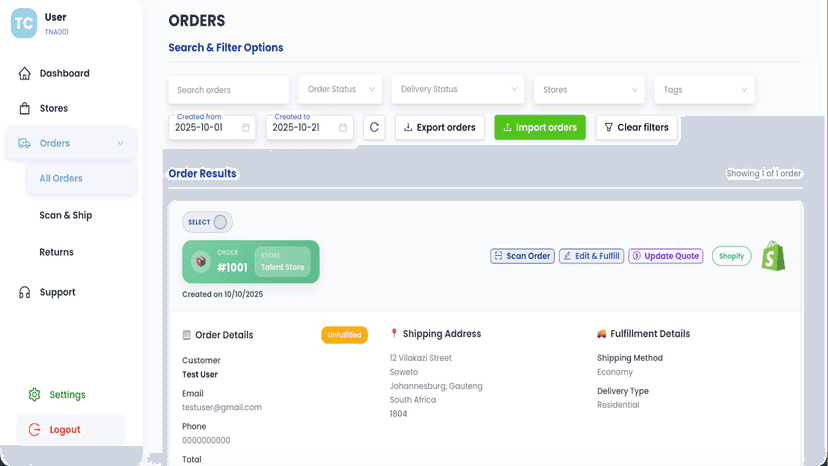Click the refresh orders icon button
The image size is (828, 466).
click(374, 127)
